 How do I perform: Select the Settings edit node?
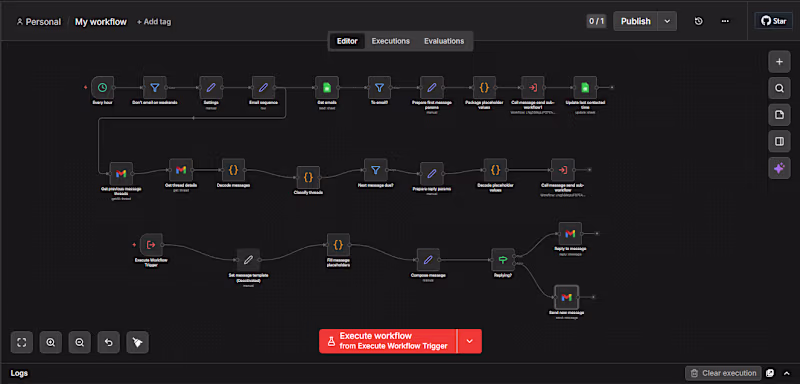[x=211, y=88]
